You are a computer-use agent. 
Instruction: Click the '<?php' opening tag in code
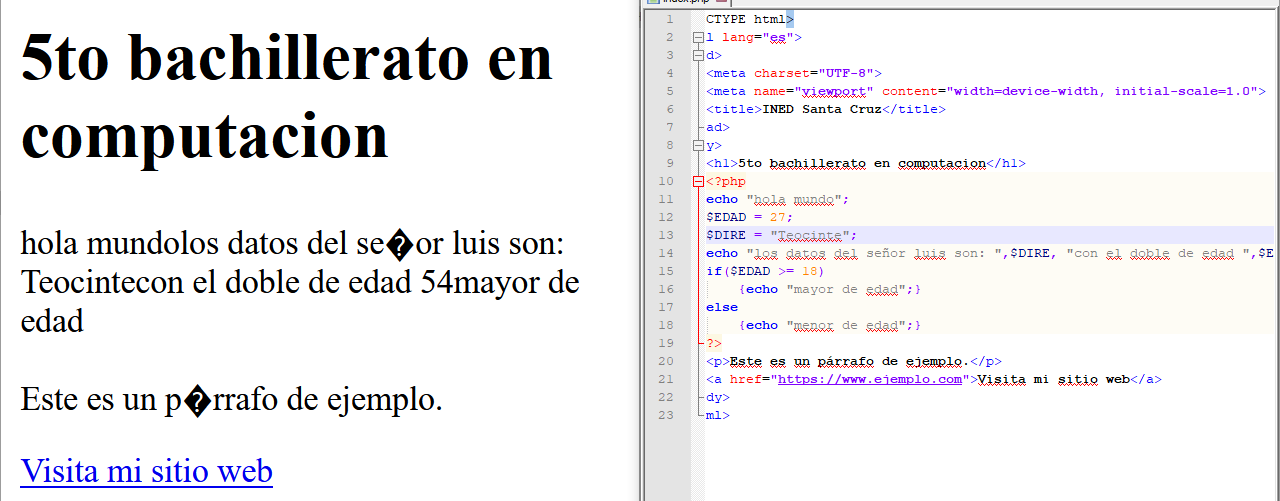point(726,181)
